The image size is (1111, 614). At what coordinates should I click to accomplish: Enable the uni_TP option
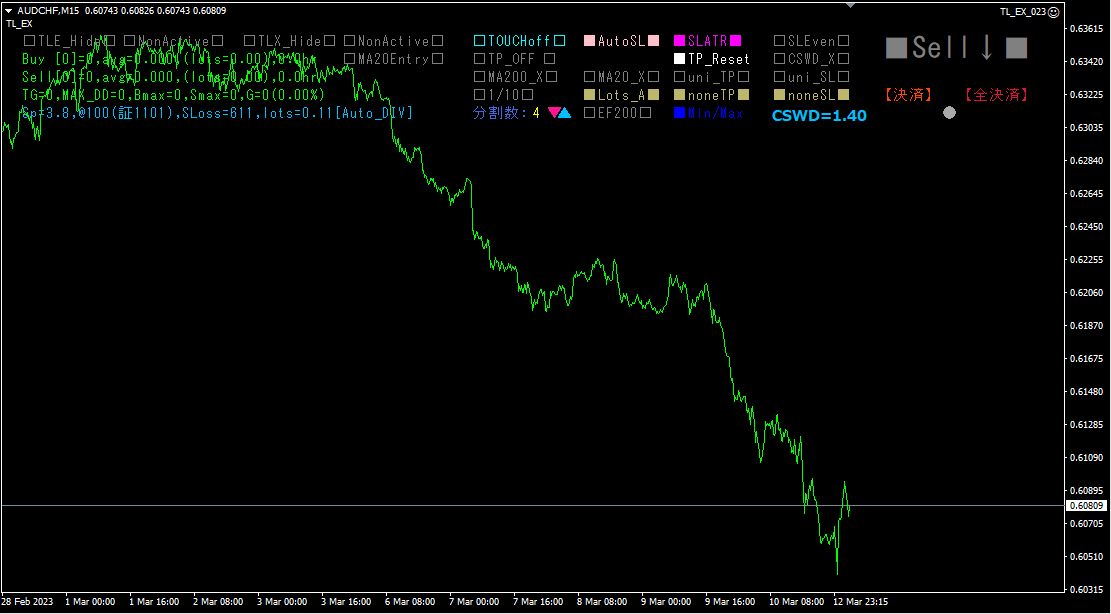711,76
